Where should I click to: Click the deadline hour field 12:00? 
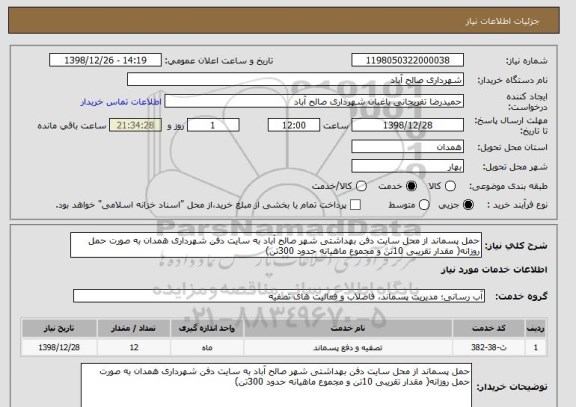(x=294, y=125)
